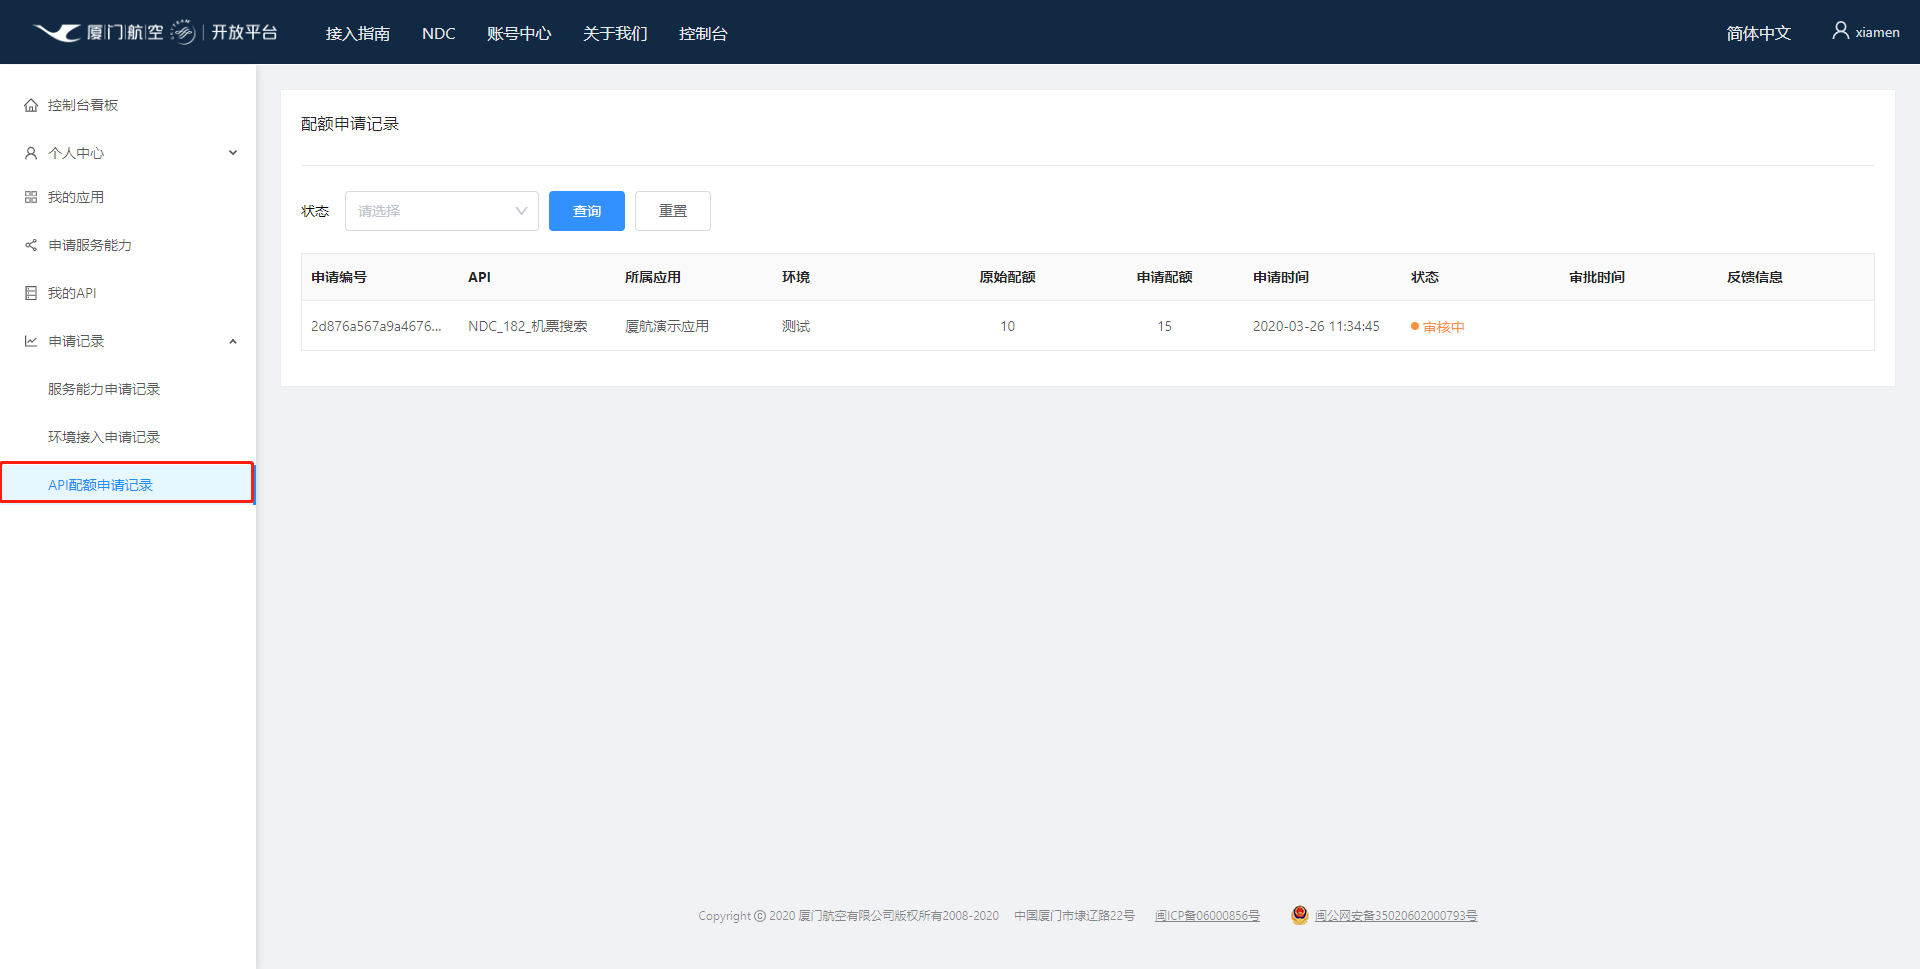This screenshot has height=969, width=1920.
Task: Select API配额申请记录 in the sidebar
Action: [127, 483]
